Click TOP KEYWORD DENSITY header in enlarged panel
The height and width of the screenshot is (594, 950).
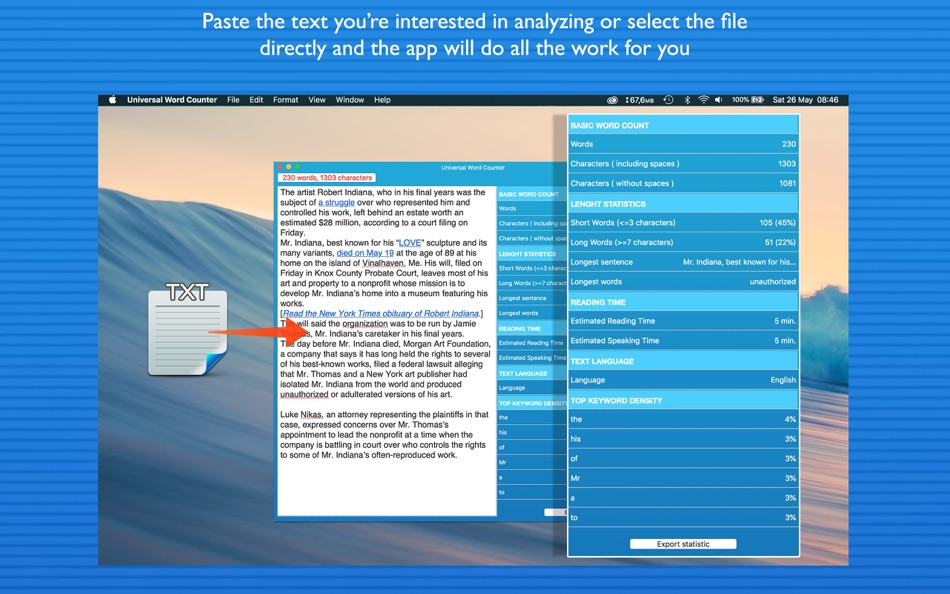[x=683, y=400]
